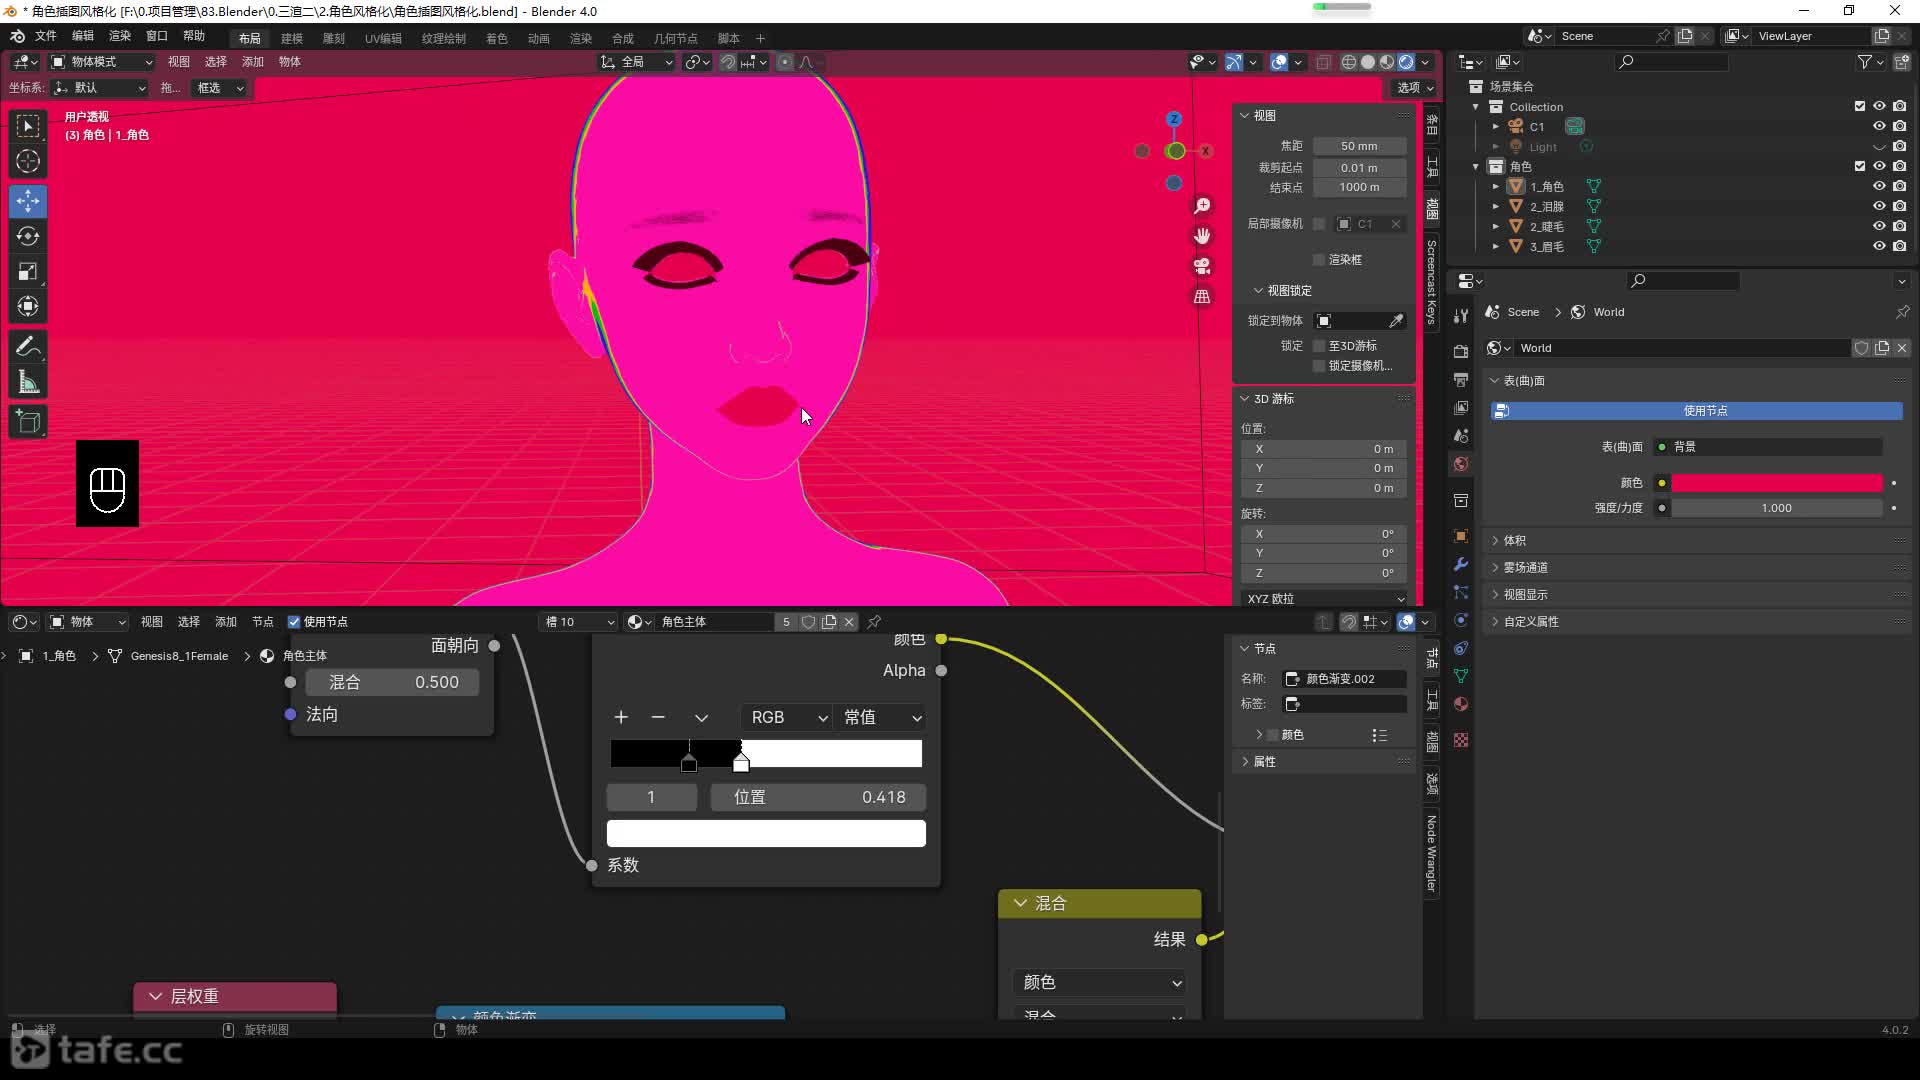
Task: Disable the 使用节点 checkbox in node editor
Action: (294, 622)
